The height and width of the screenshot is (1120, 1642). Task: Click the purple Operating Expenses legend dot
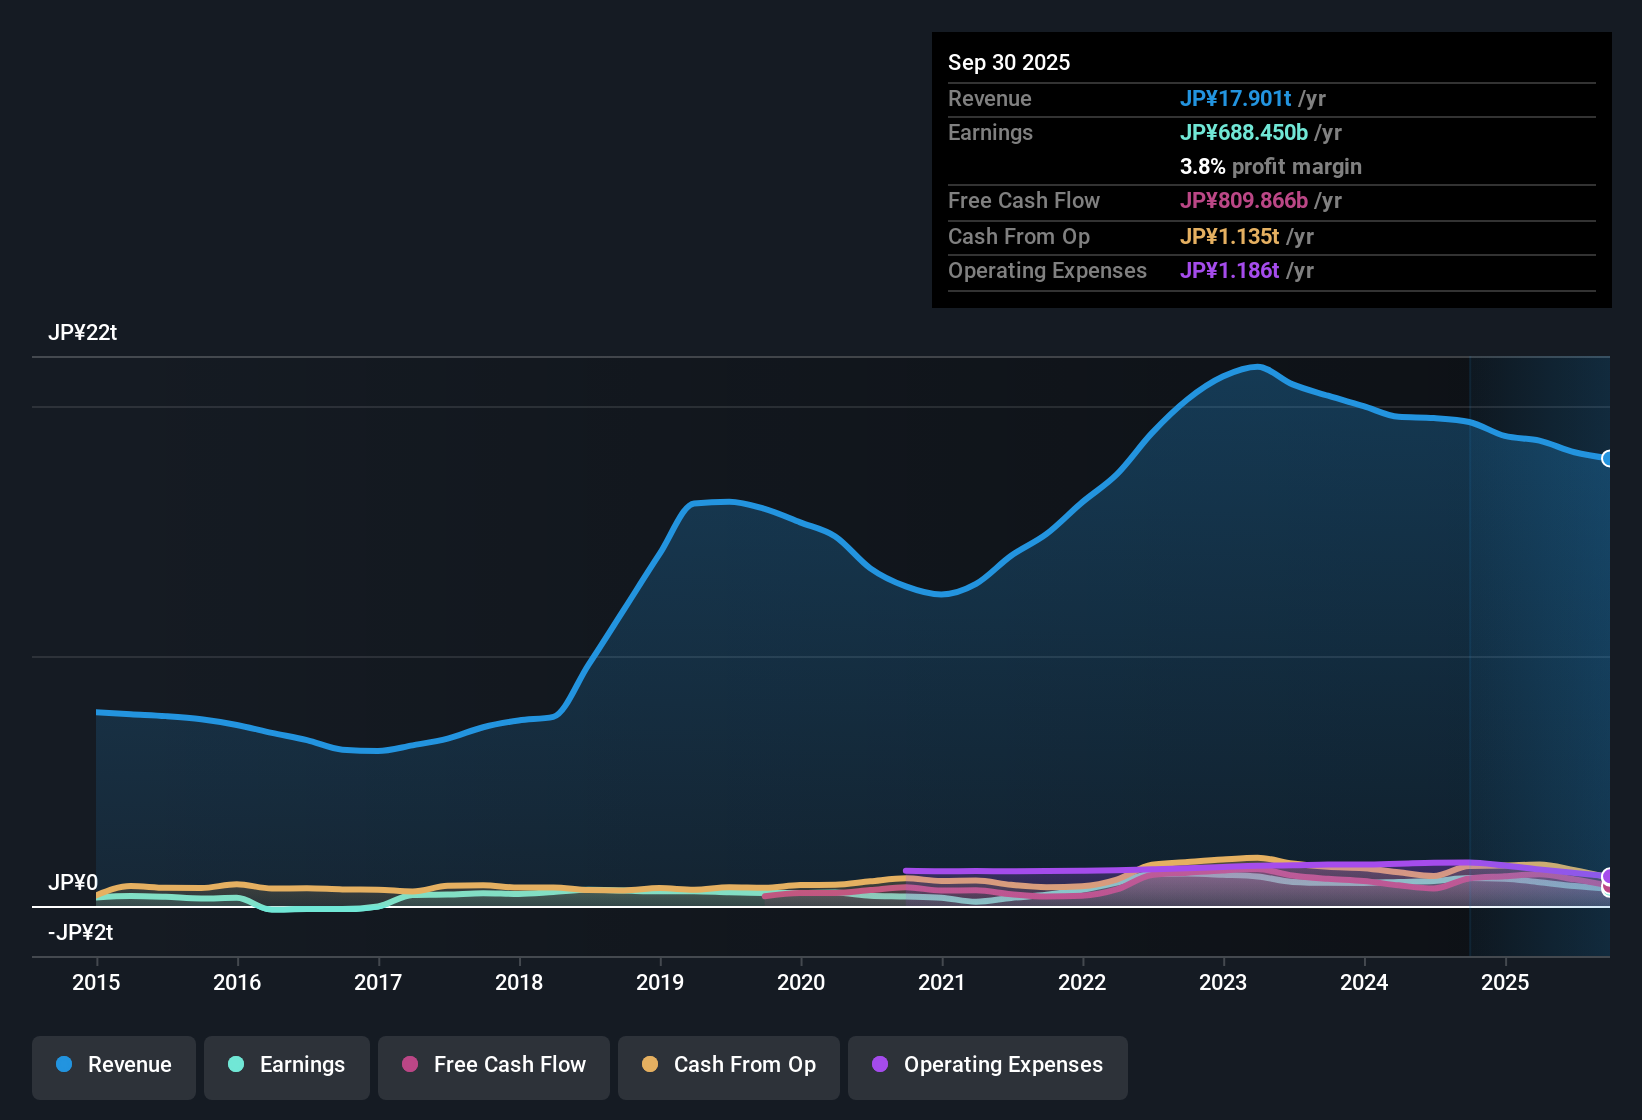880,1065
